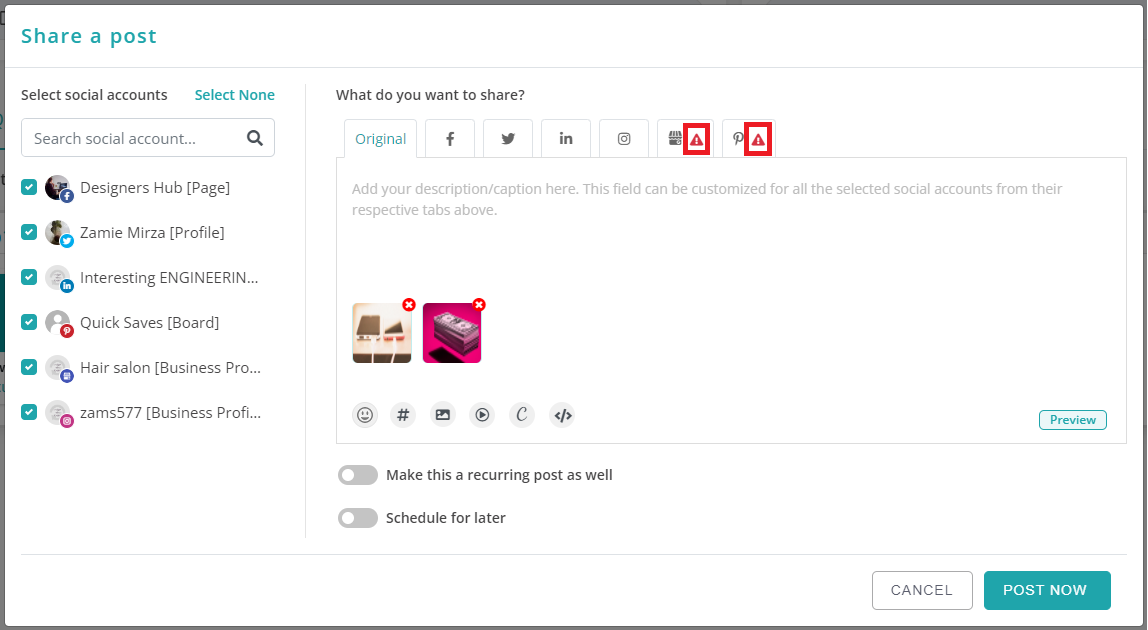Click the Preview button
The image size is (1148, 630).
pyautogui.click(x=1073, y=420)
